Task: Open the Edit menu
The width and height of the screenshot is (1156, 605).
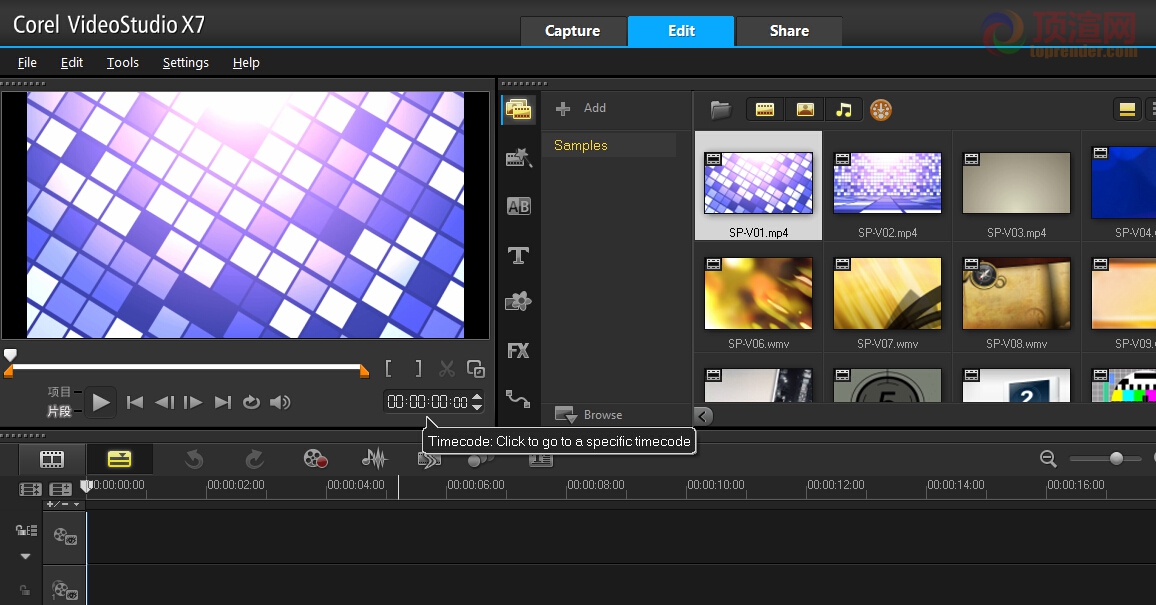Action: tap(72, 63)
